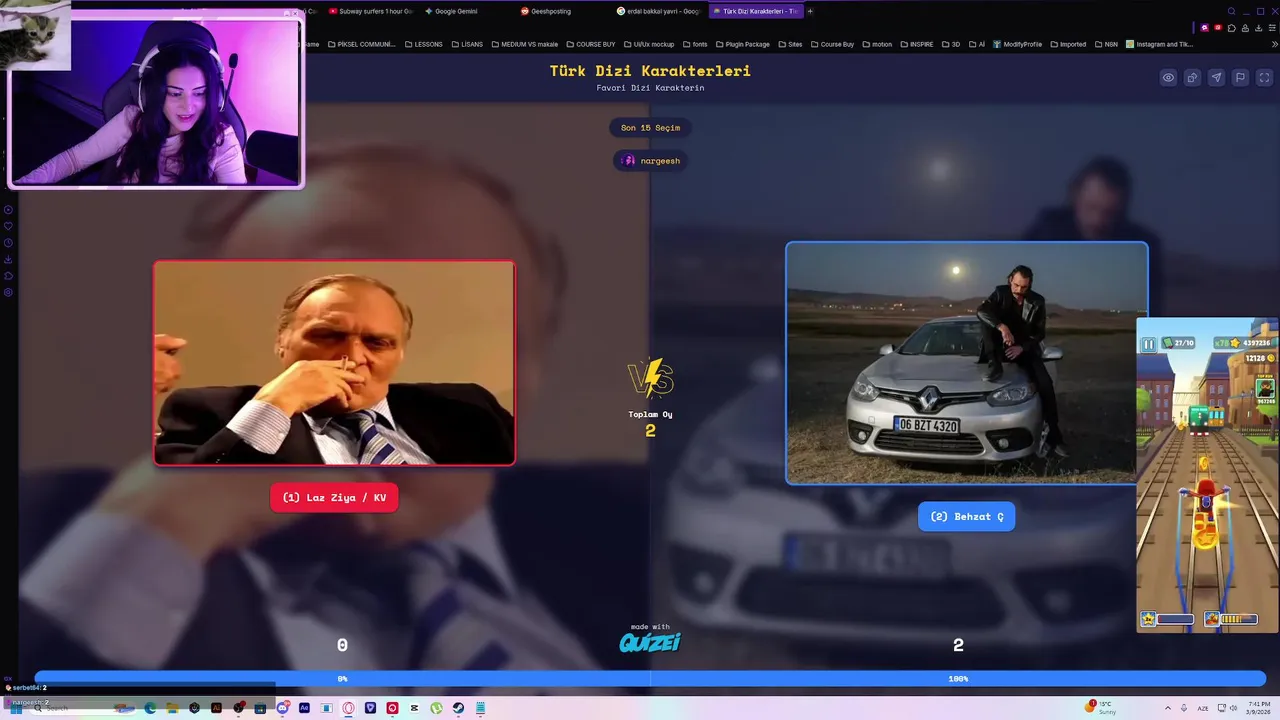Viewport: 1280px width, 720px height.
Task: Switch to Subway surfers 1 hour tab
Action: point(370,11)
